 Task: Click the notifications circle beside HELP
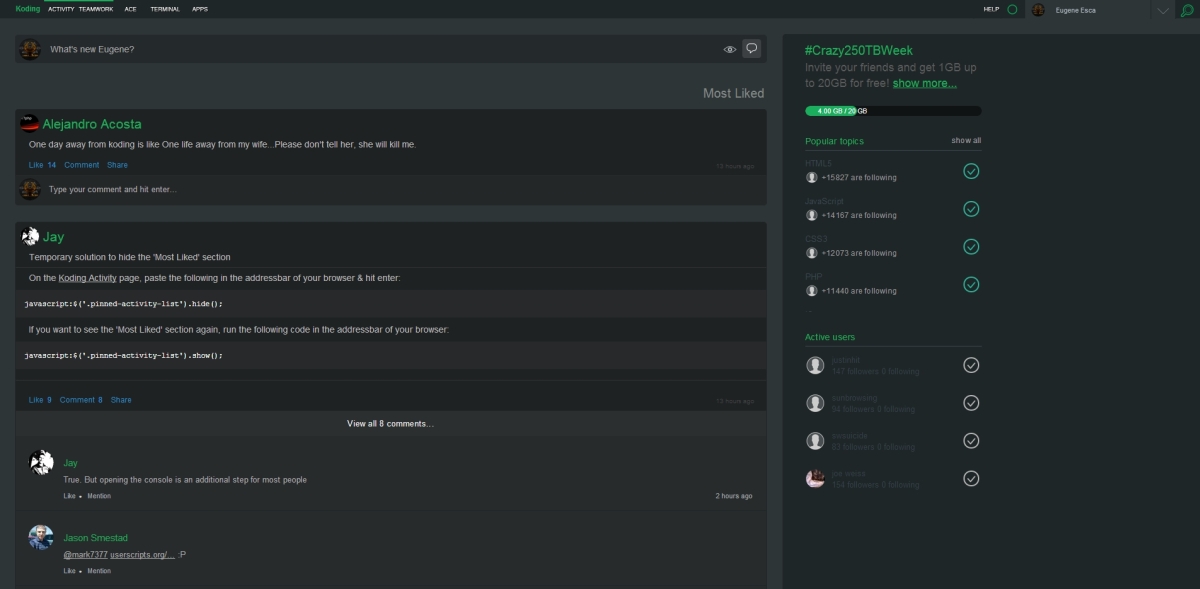point(1011,8)
